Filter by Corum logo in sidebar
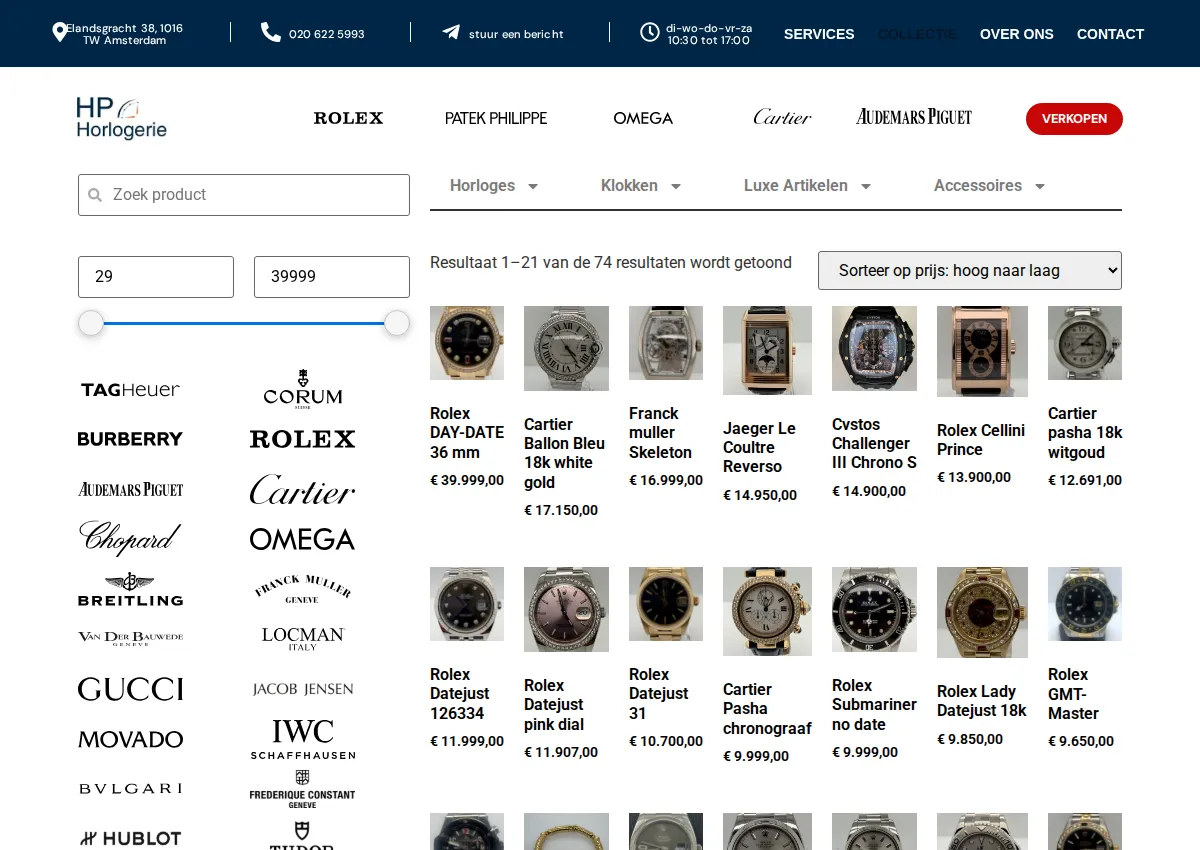Screen dimensions: 1200x850 point(302,389)
